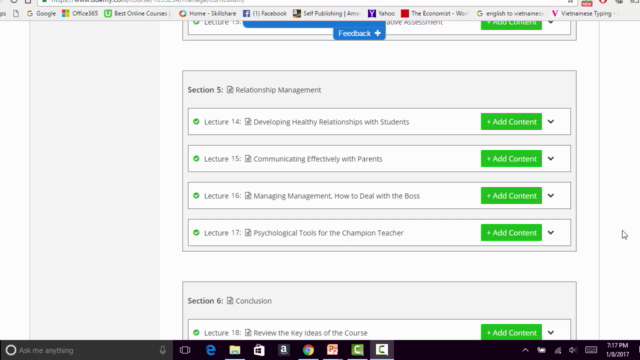Open Task View from the taskbar
Viewport: 640px width, 360px height.
click(x=185, y=350)
